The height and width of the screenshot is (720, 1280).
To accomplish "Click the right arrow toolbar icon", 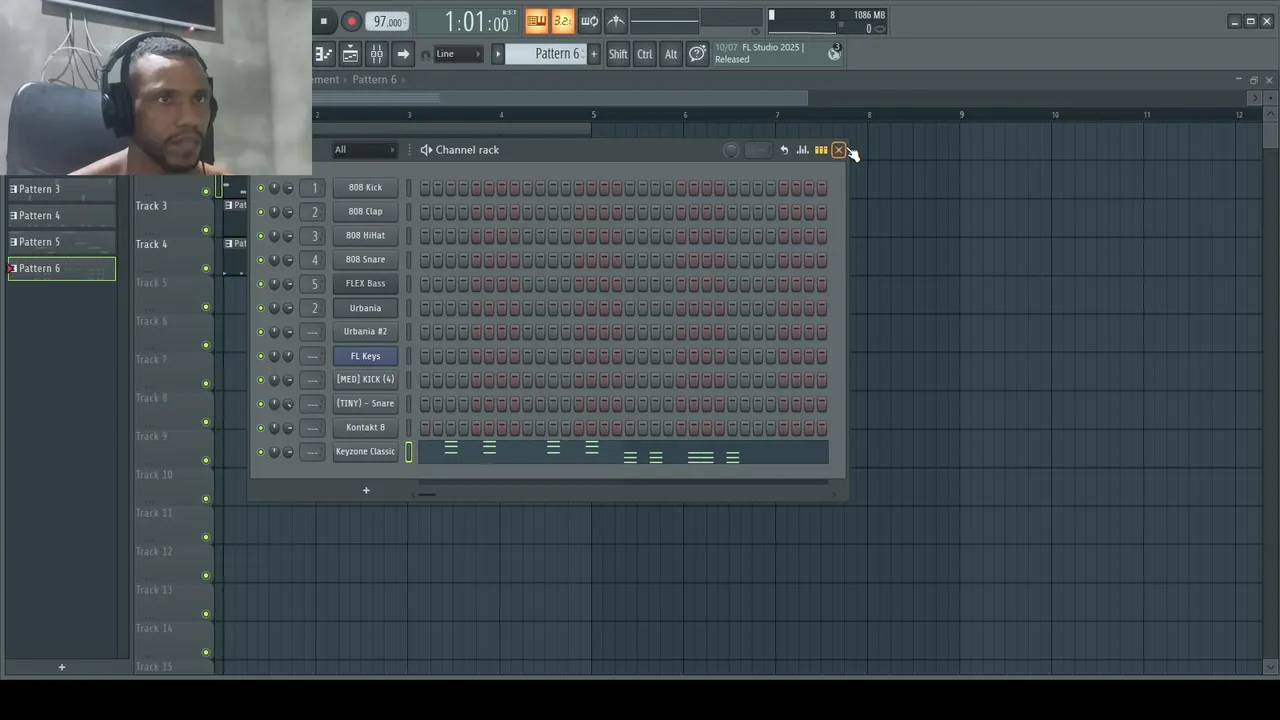I will [x=402, y=54].
